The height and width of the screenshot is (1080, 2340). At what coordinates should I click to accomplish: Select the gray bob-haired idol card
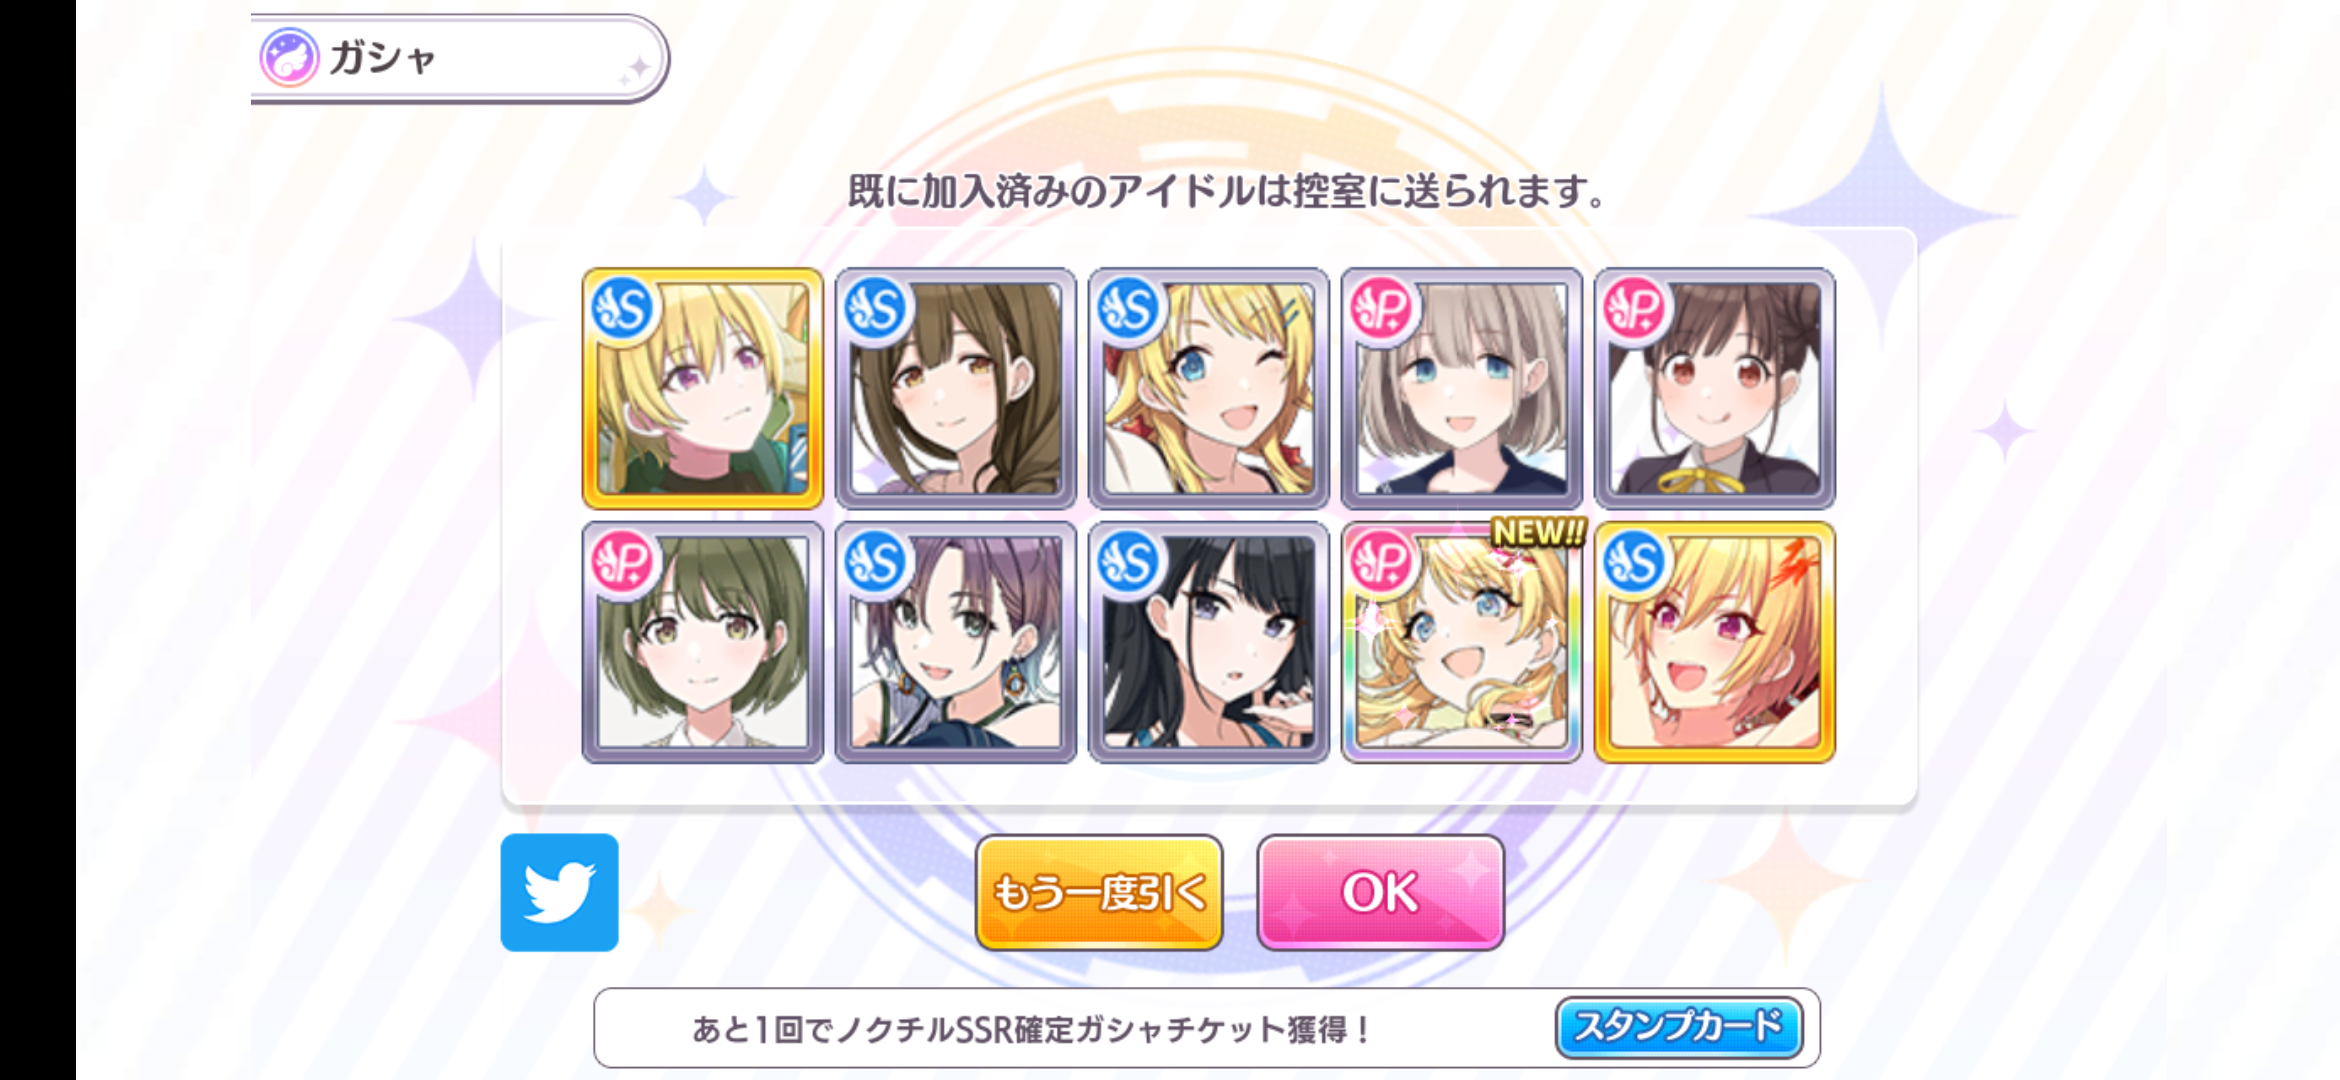pyautogui.click(x=1461, y=388)
